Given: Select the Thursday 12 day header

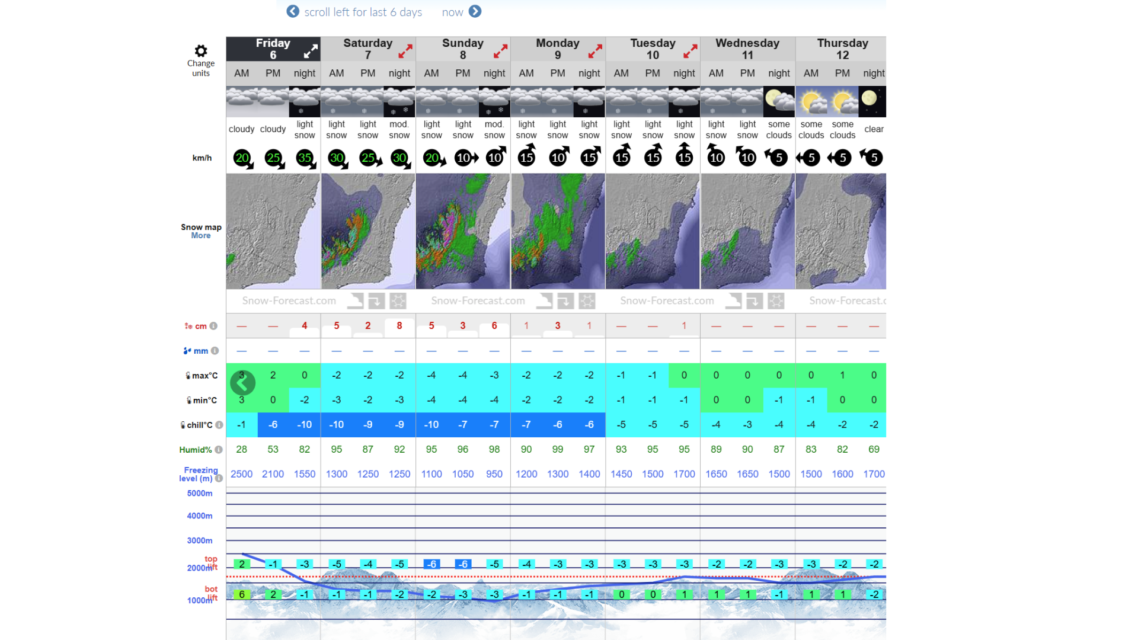Looking at the screenshot, I should (842, 49).
